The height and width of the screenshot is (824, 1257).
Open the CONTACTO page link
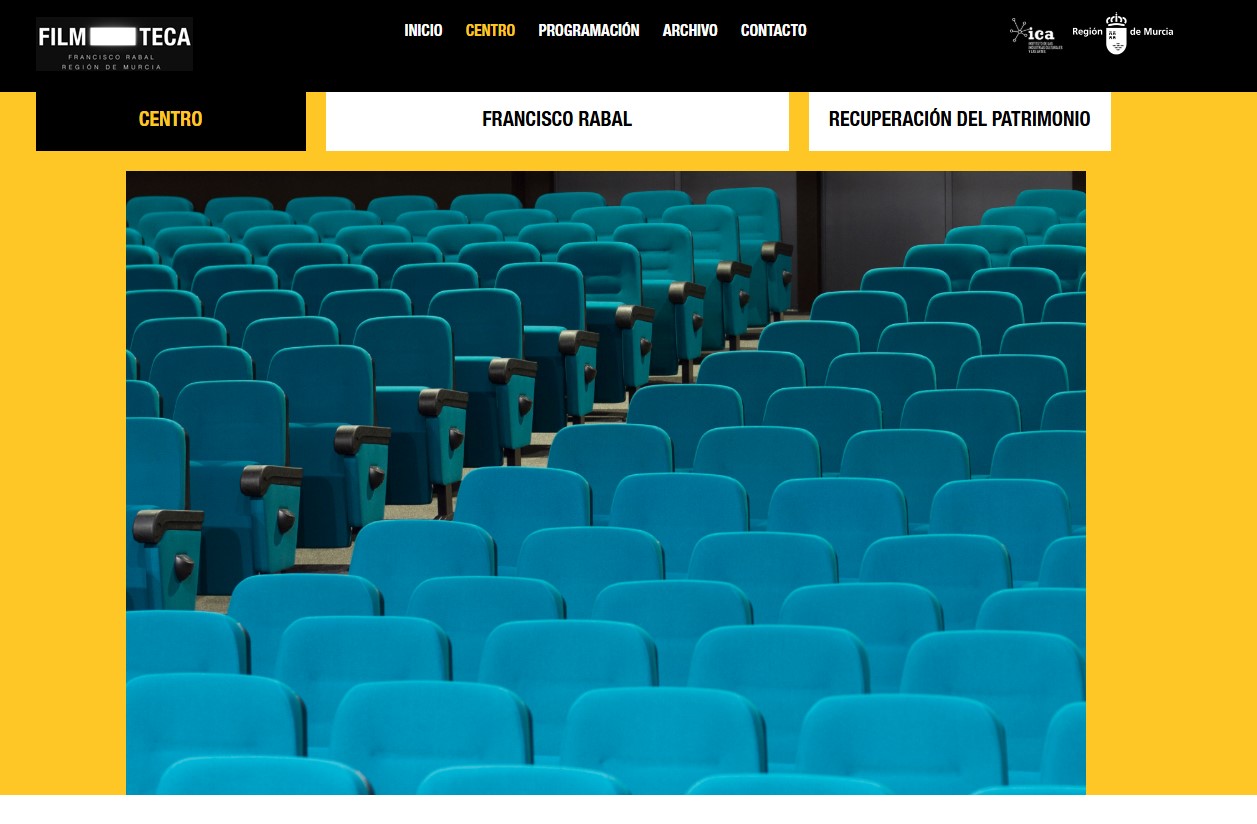pos(773,31)
